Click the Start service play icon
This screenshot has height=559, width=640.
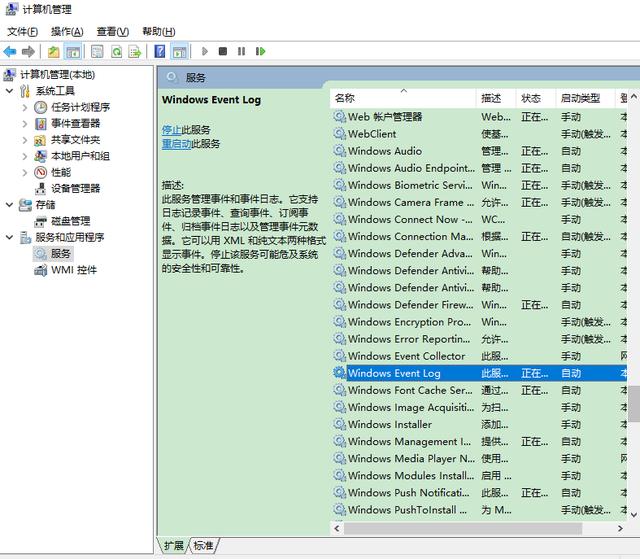pos(205,51)
